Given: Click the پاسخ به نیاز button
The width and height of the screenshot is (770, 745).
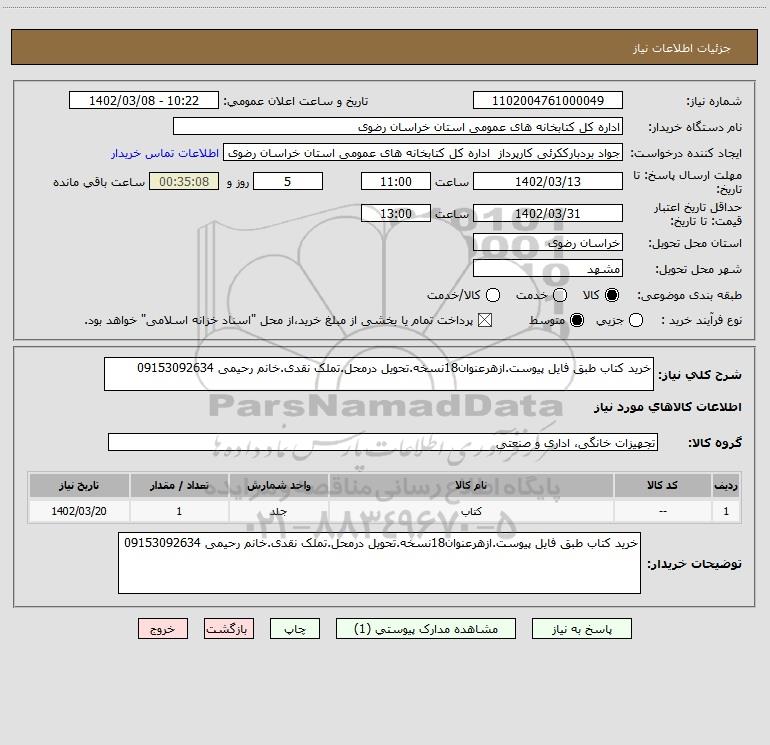Looking at the screenshot, I should coord(581,629).
